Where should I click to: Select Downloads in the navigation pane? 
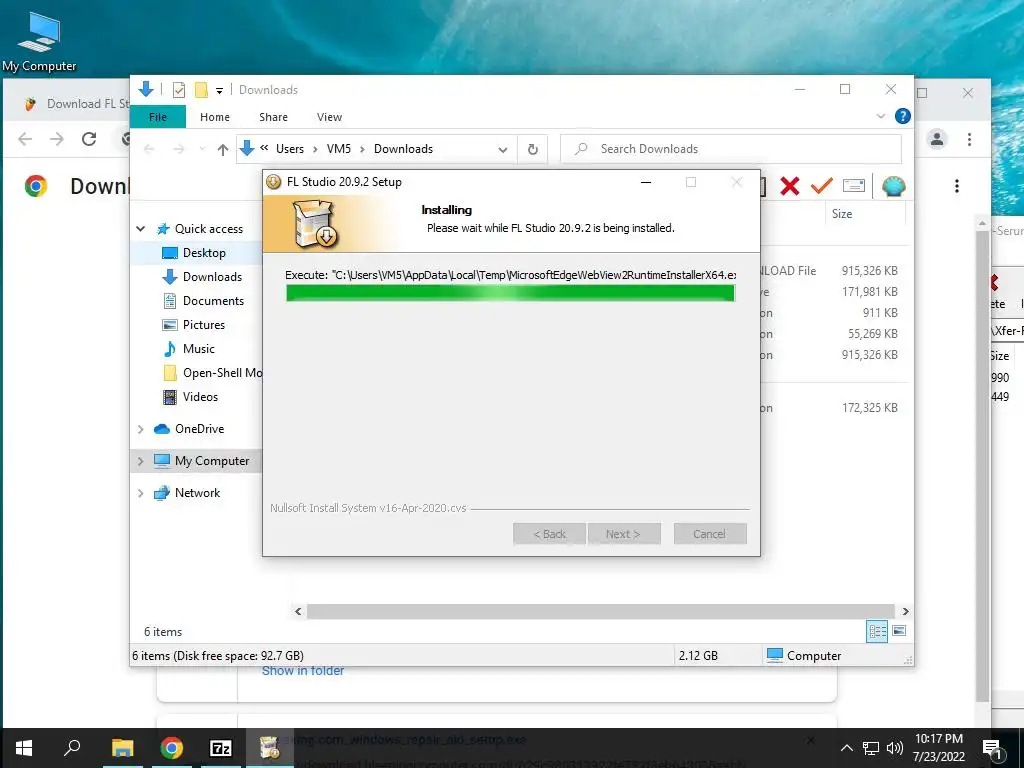point(212,277)
